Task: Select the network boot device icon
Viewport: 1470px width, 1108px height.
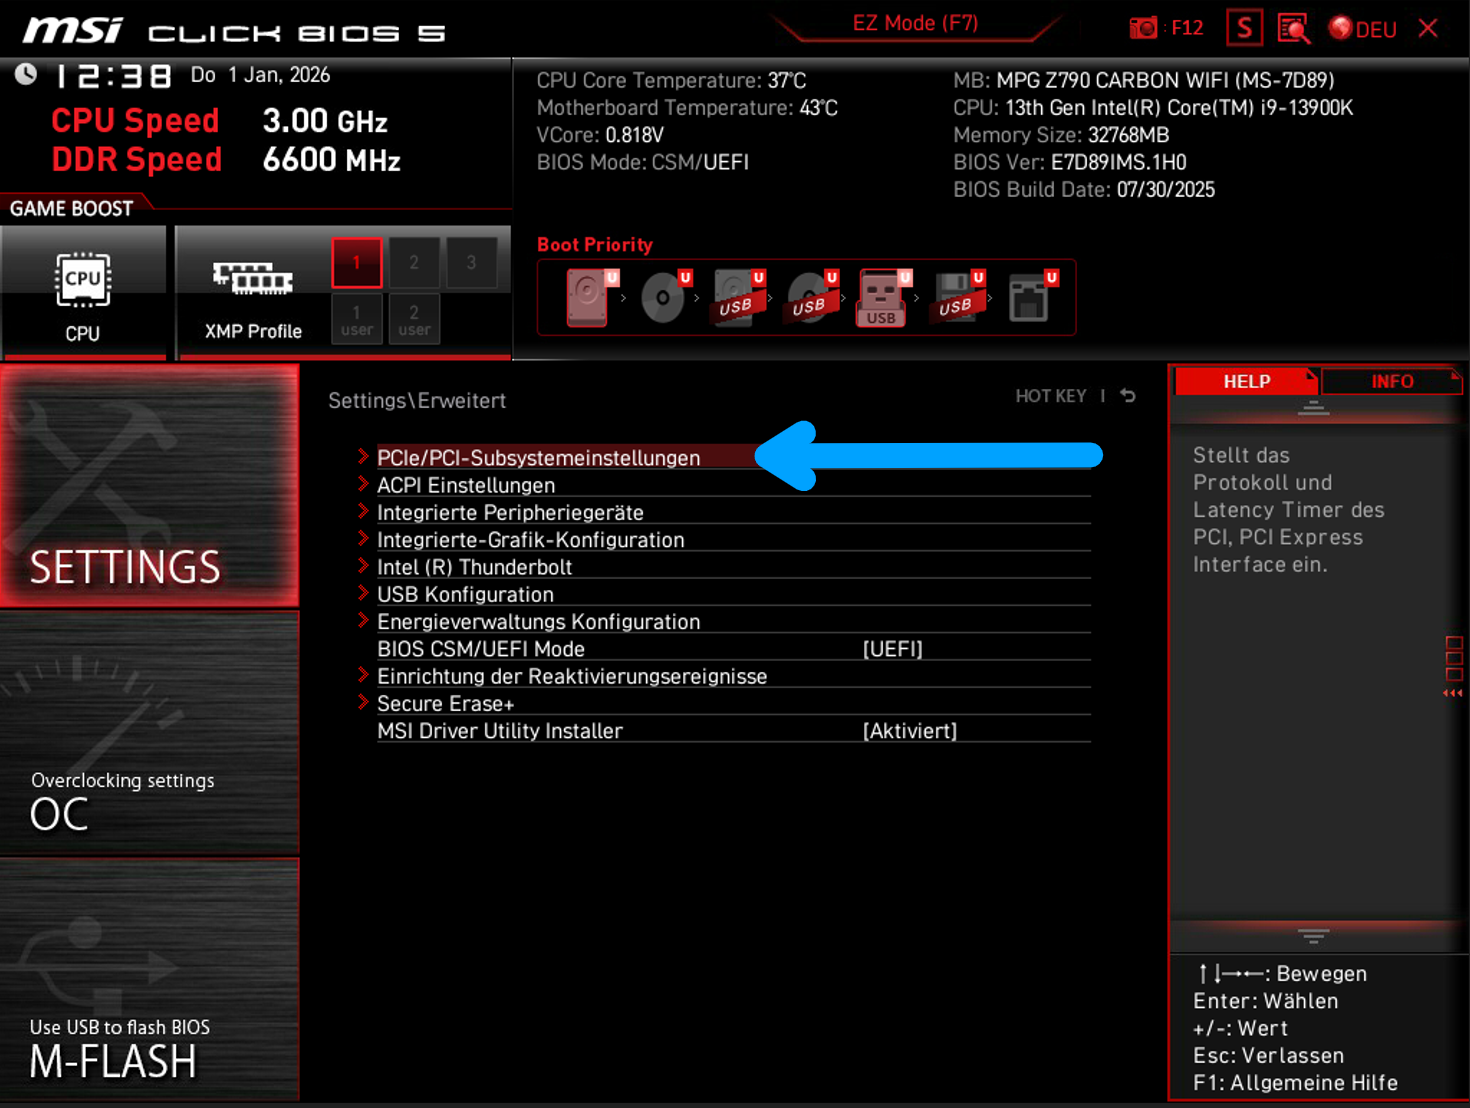Action: pyautogui.click(x=1031, y=297)
